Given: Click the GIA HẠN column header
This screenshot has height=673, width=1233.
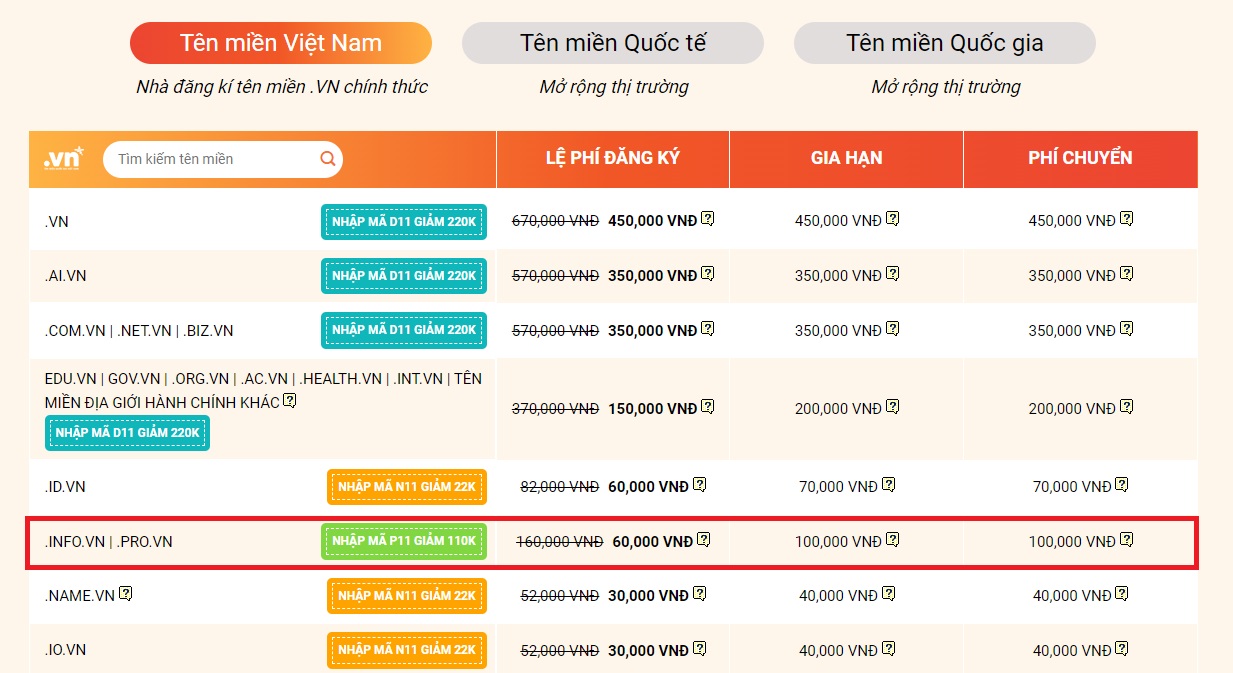Looking at the screenshot, I should click(846, 158).
